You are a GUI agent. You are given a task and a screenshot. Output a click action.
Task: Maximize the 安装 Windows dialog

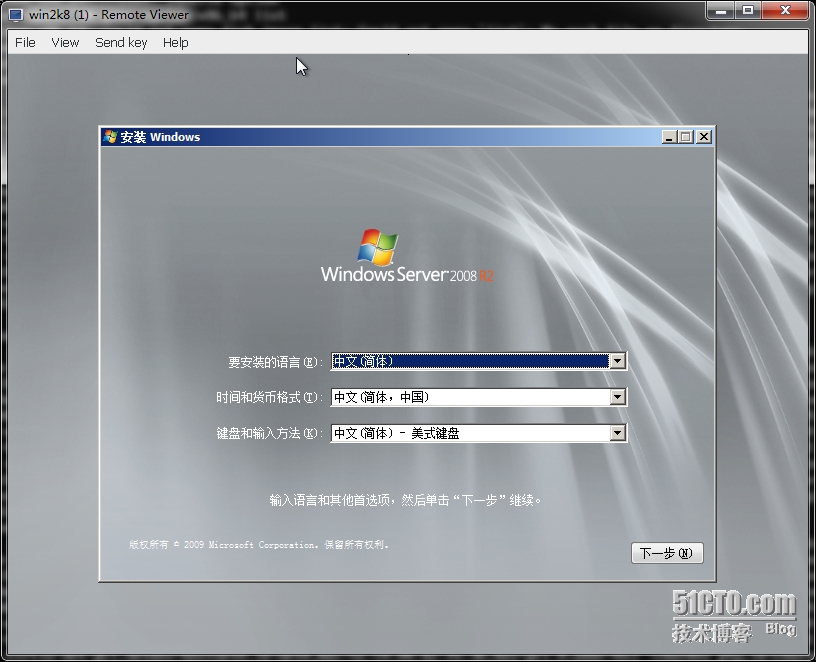(686, 137)
